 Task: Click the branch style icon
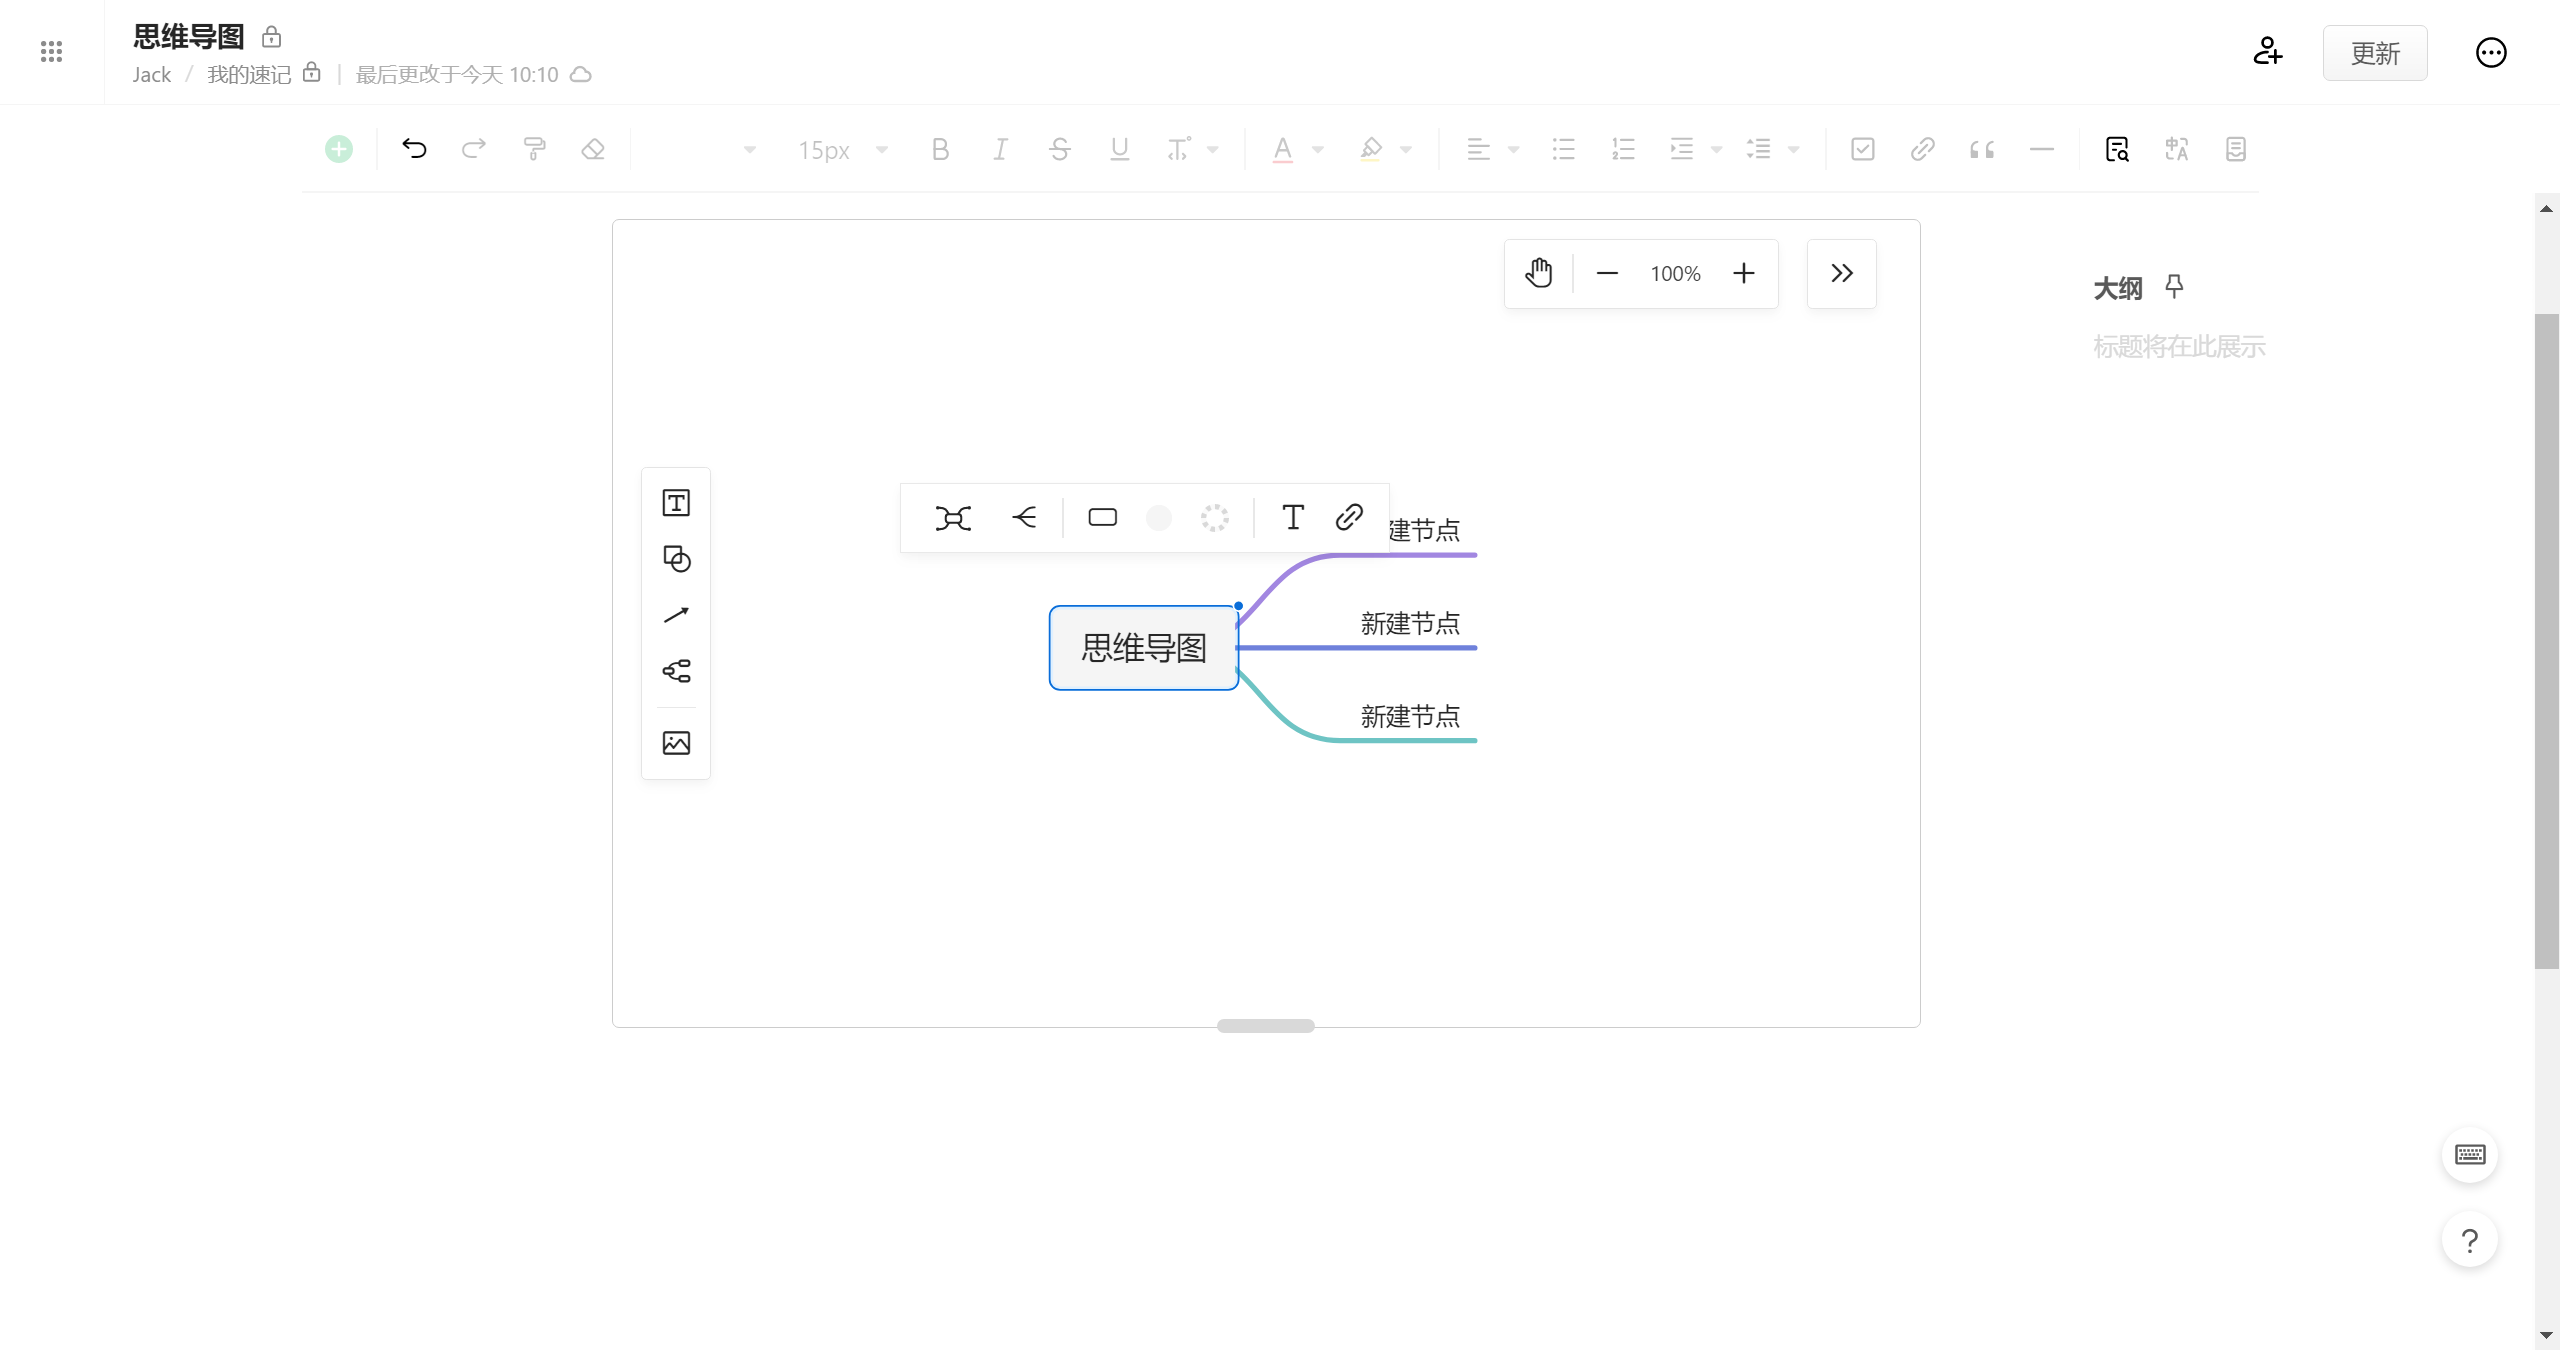[1024, 518]
